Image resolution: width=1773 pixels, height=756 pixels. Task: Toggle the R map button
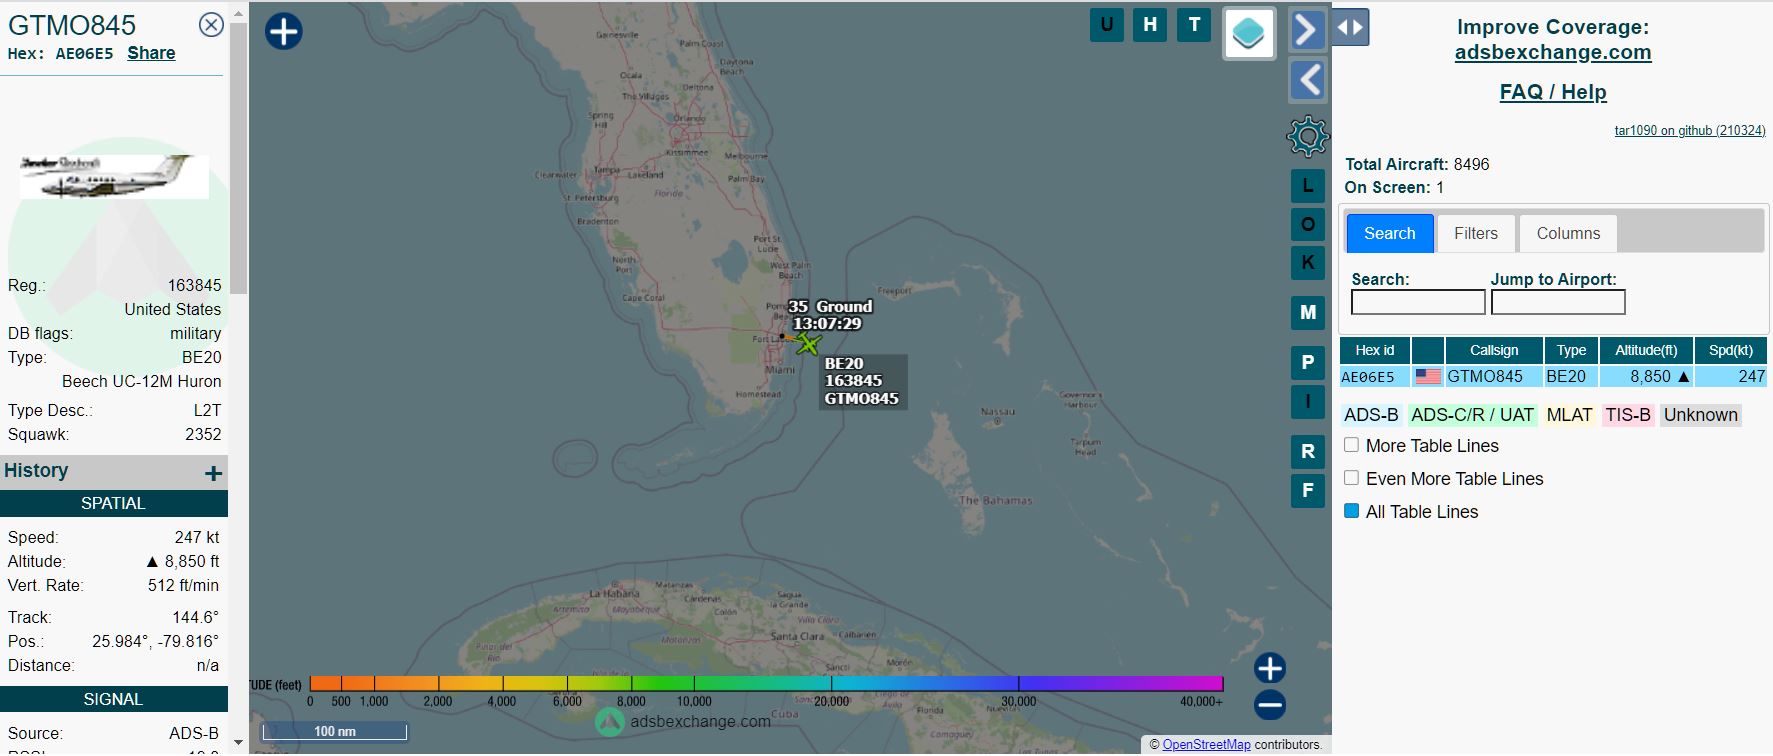[x=1307, y=452]
